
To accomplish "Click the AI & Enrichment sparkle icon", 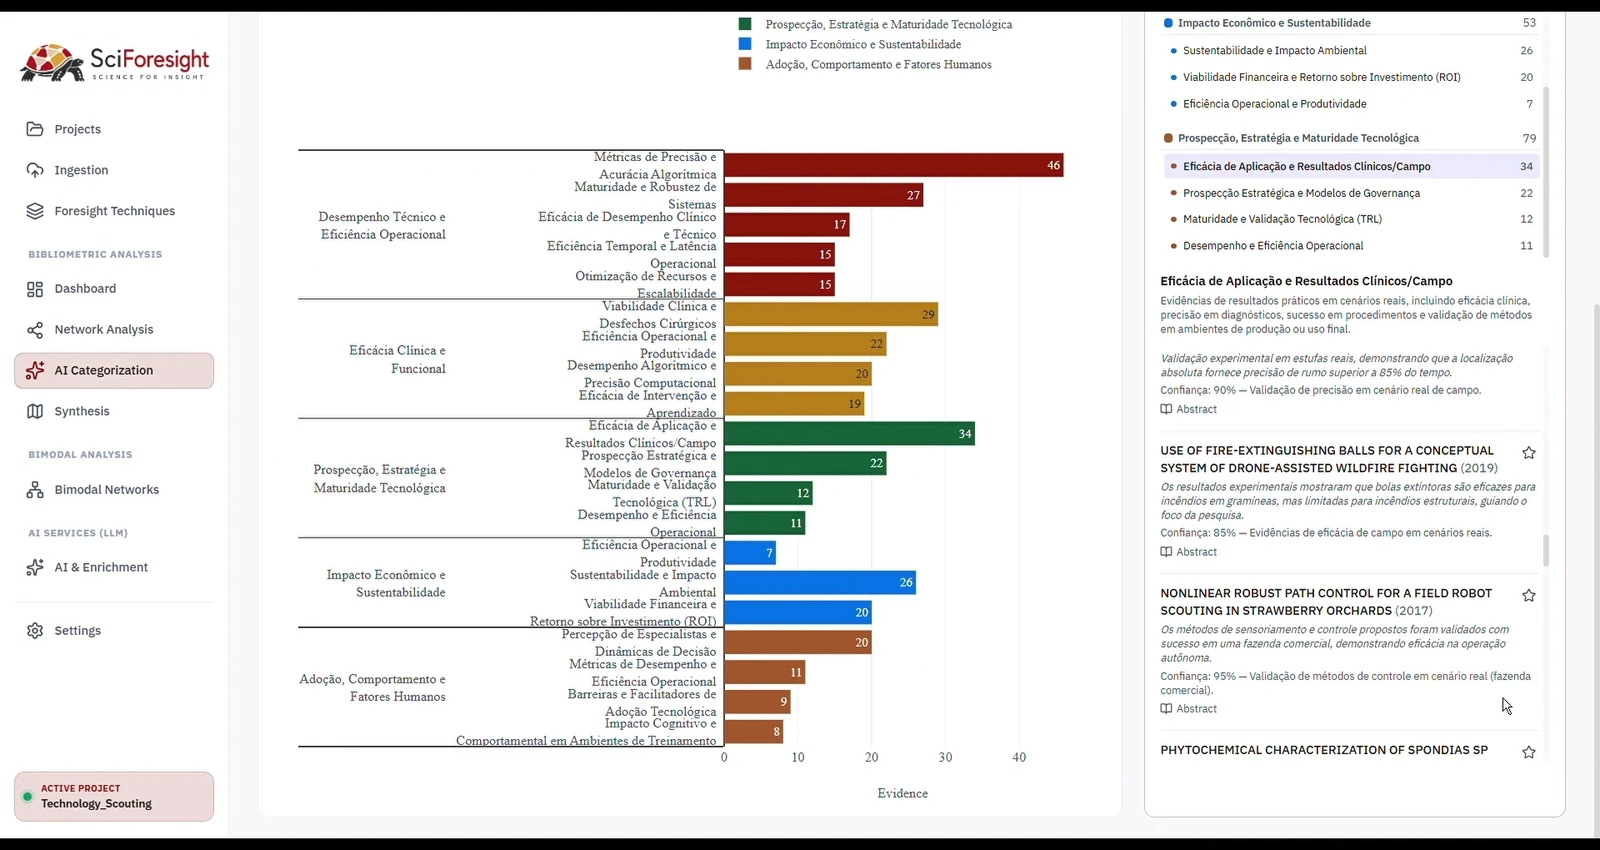I will [x=35, y=567].
